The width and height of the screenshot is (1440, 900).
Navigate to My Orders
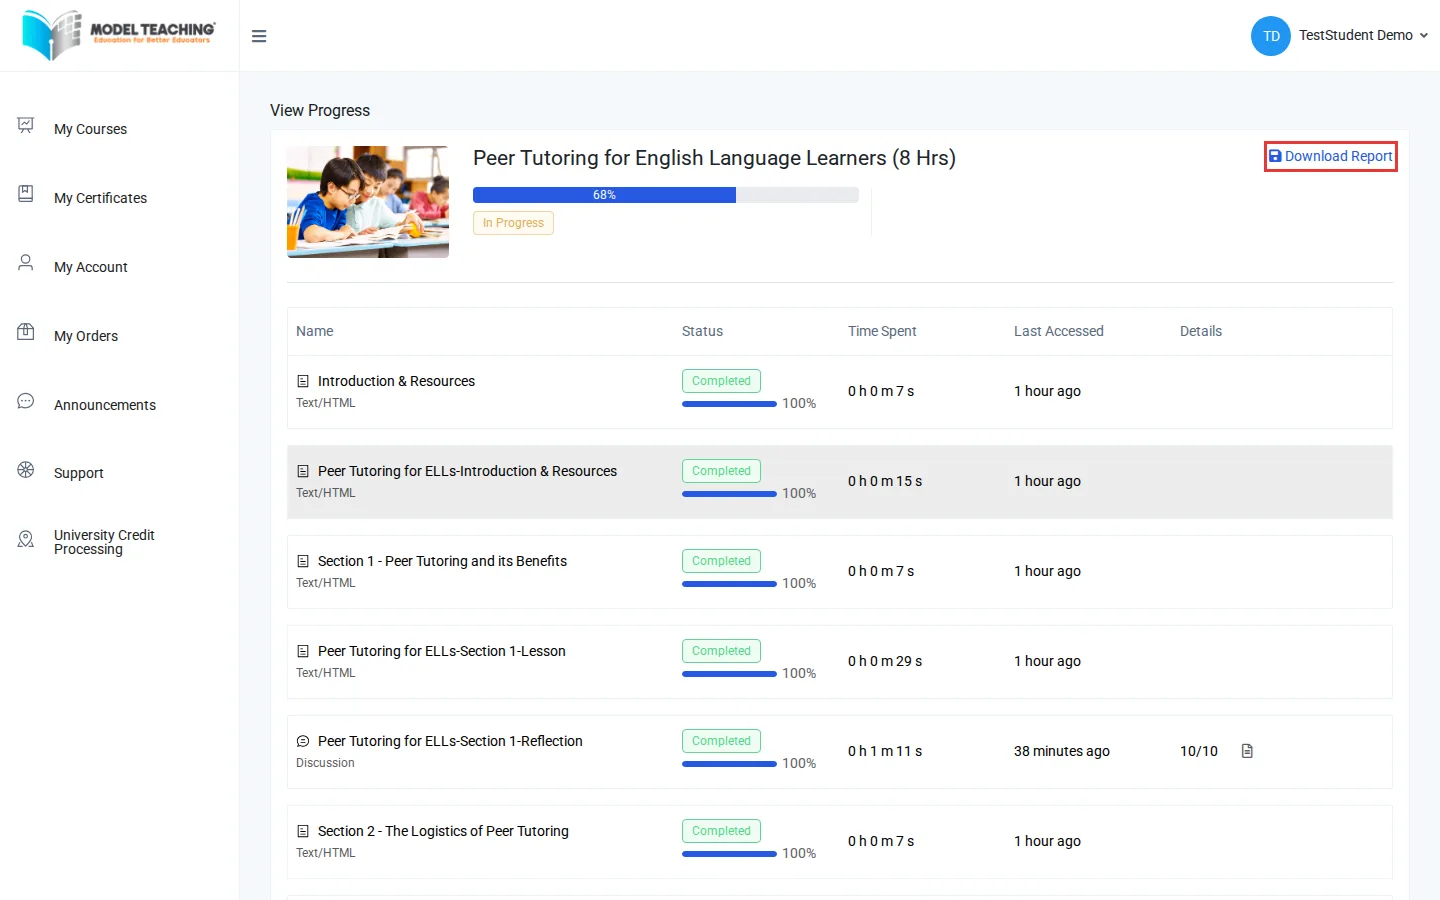[x=86, y=336]
